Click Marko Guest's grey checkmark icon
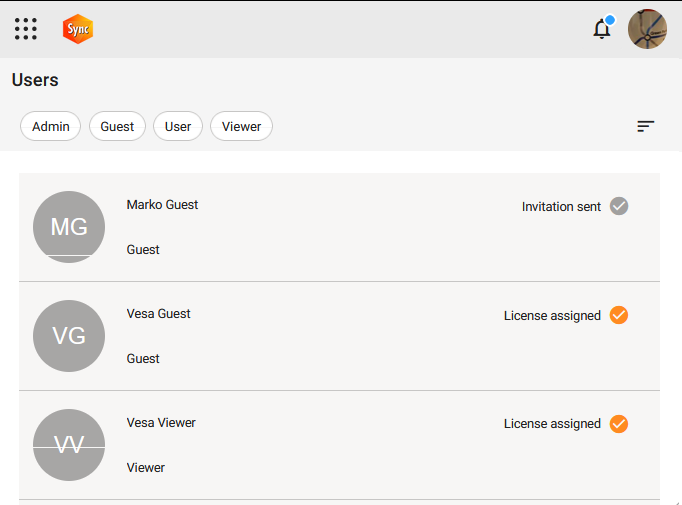Screen dimensions: 682x505 point(619,206)
